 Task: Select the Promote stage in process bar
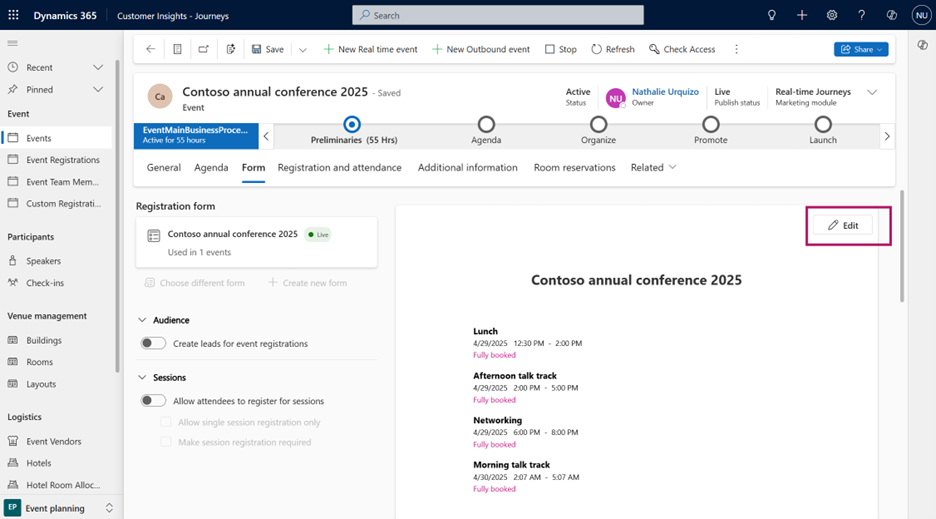click(x=710, y=125)
